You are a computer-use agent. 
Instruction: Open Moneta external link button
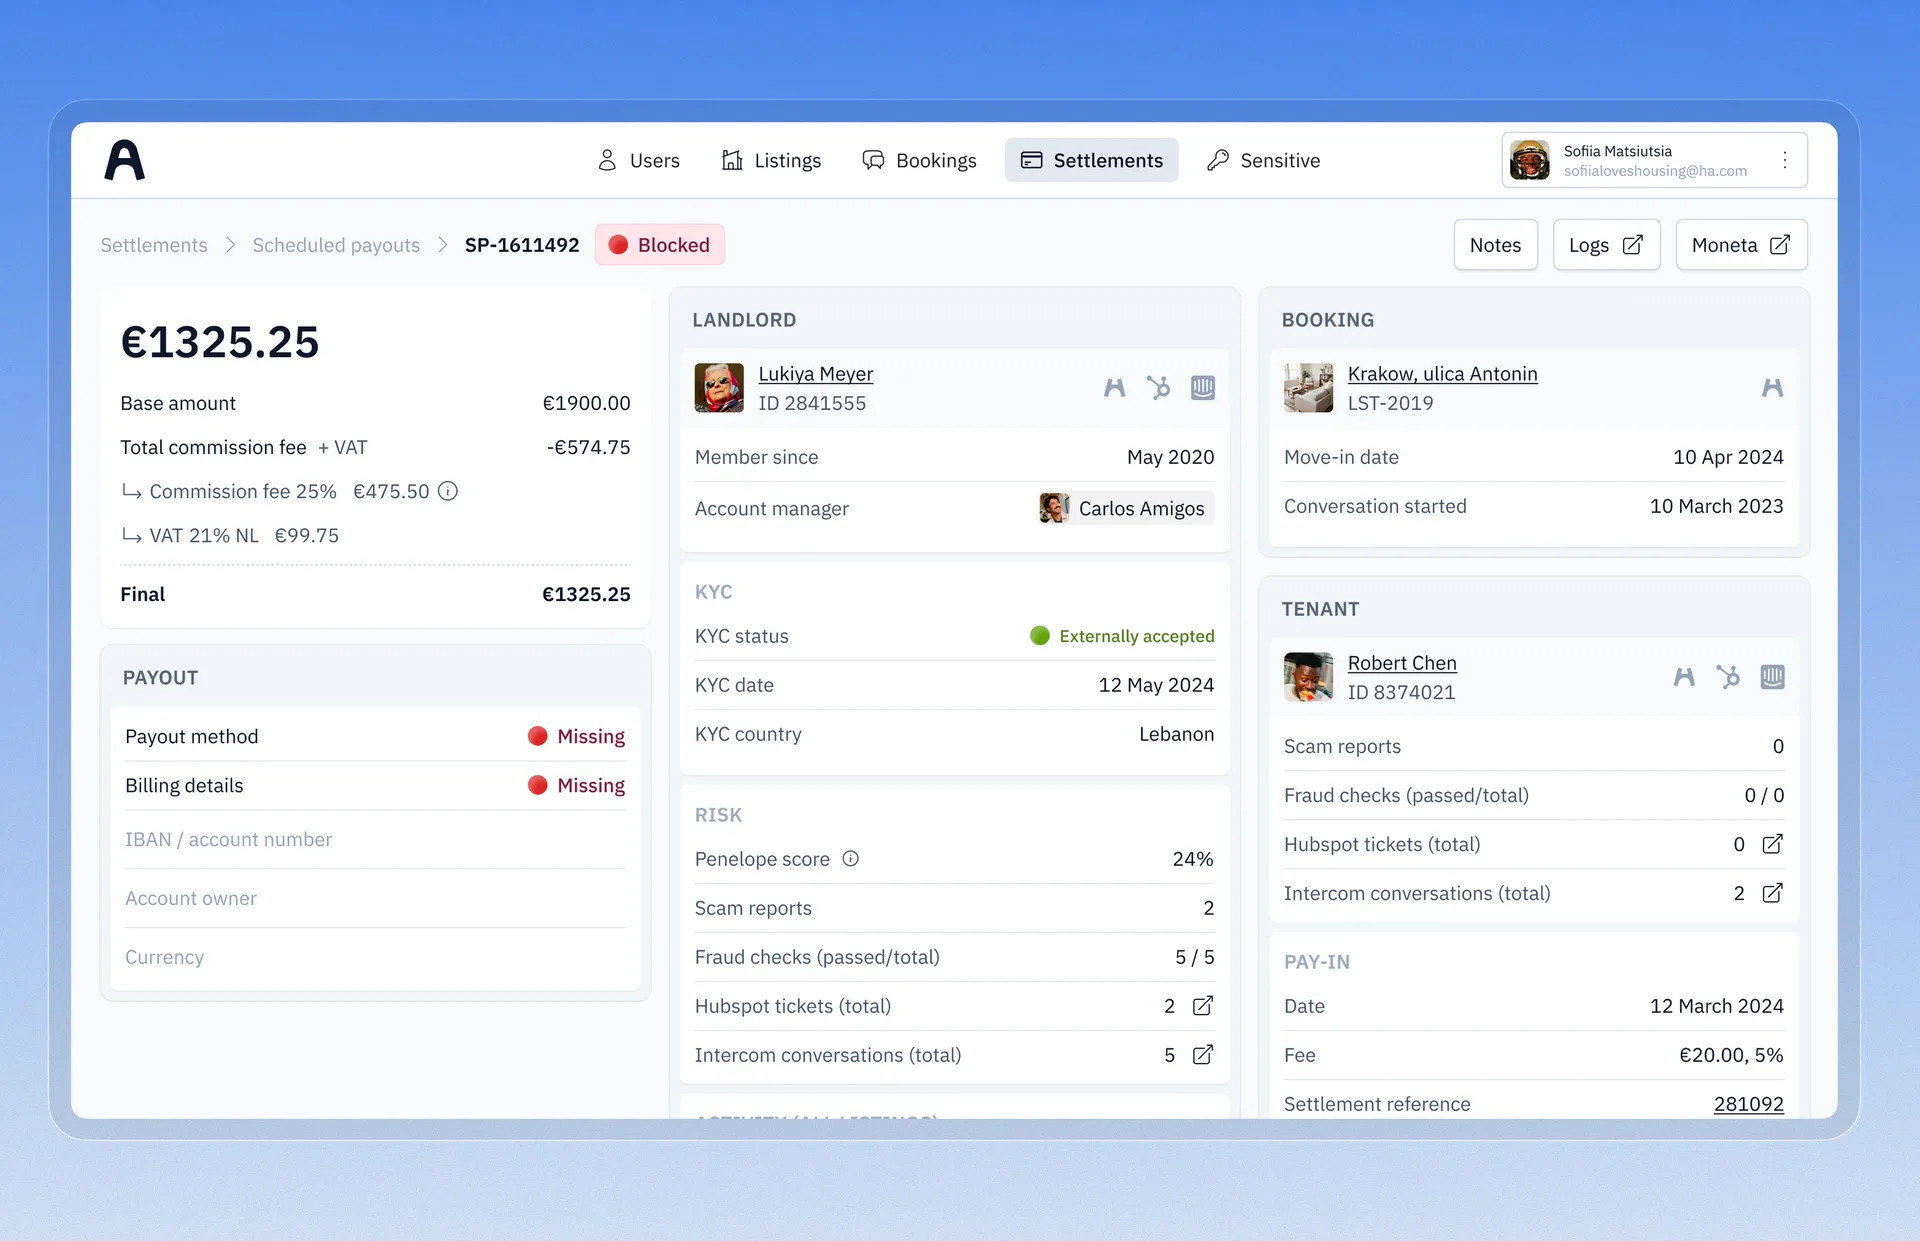1741,245
